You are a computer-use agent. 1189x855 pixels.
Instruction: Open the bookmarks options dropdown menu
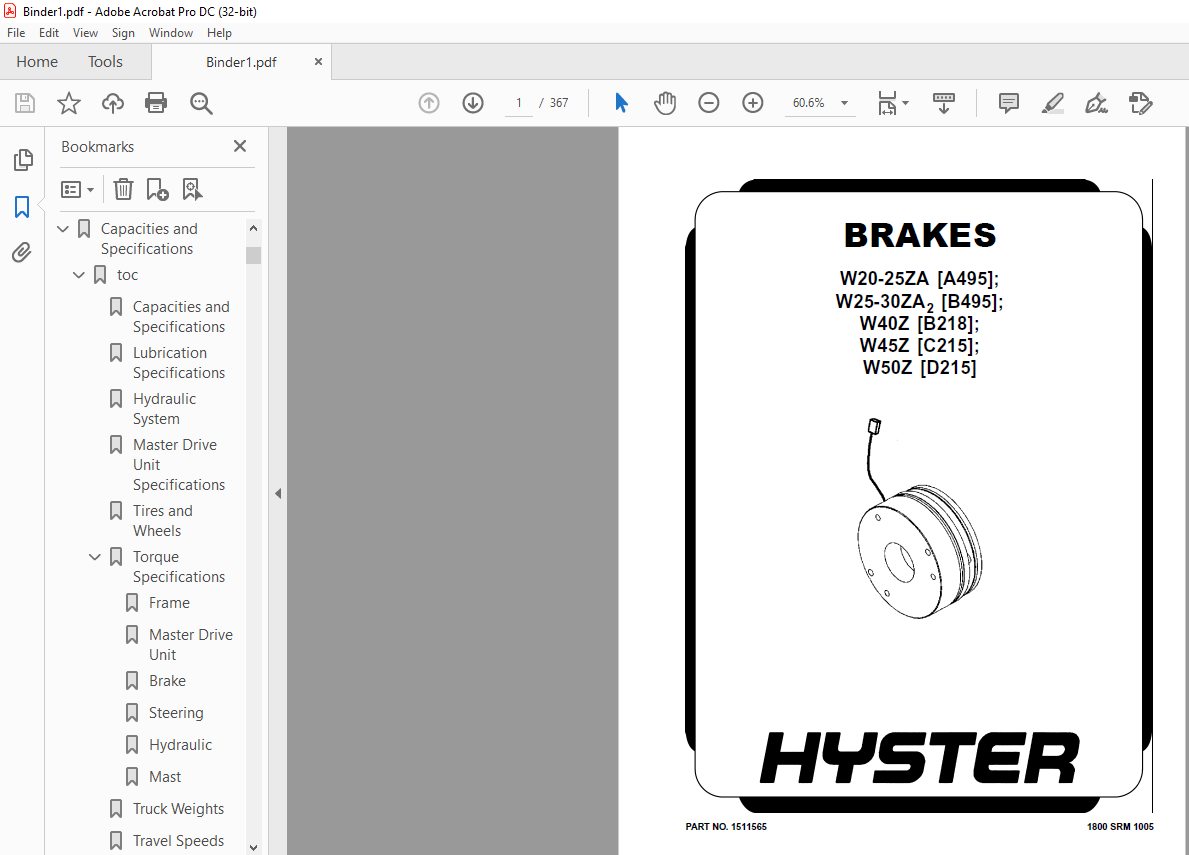coord(77,189)
